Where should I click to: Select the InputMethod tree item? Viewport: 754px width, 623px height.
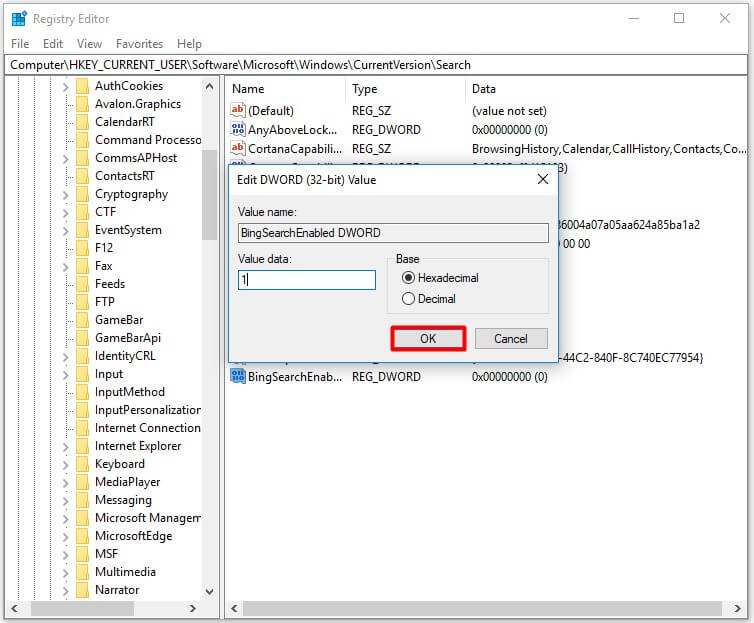click(x=130, y=392)
